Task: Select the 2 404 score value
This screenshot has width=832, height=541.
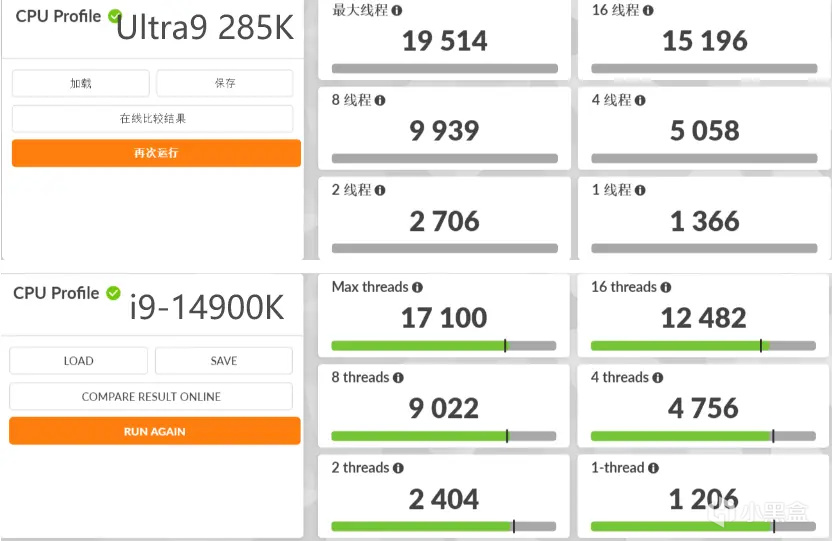Action: coord(444,499)
